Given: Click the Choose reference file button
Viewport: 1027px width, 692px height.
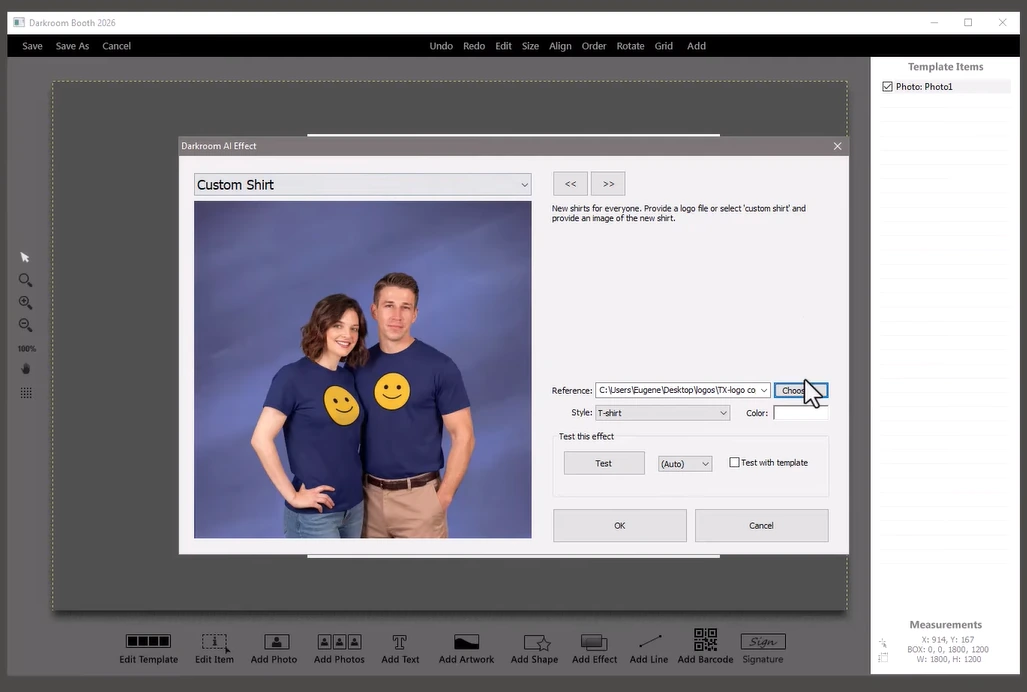Looking at the screenshot, I should [800, 390].
